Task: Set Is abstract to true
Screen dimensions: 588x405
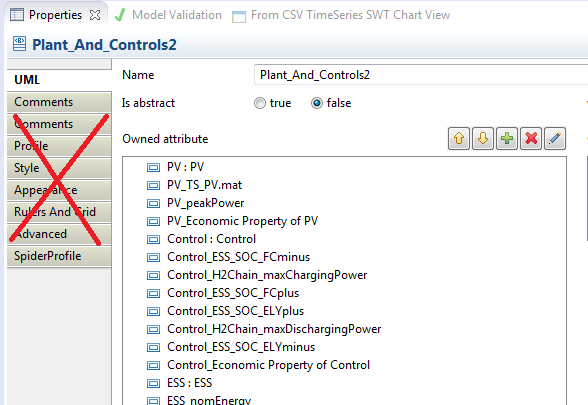Action: coord(260,103)
